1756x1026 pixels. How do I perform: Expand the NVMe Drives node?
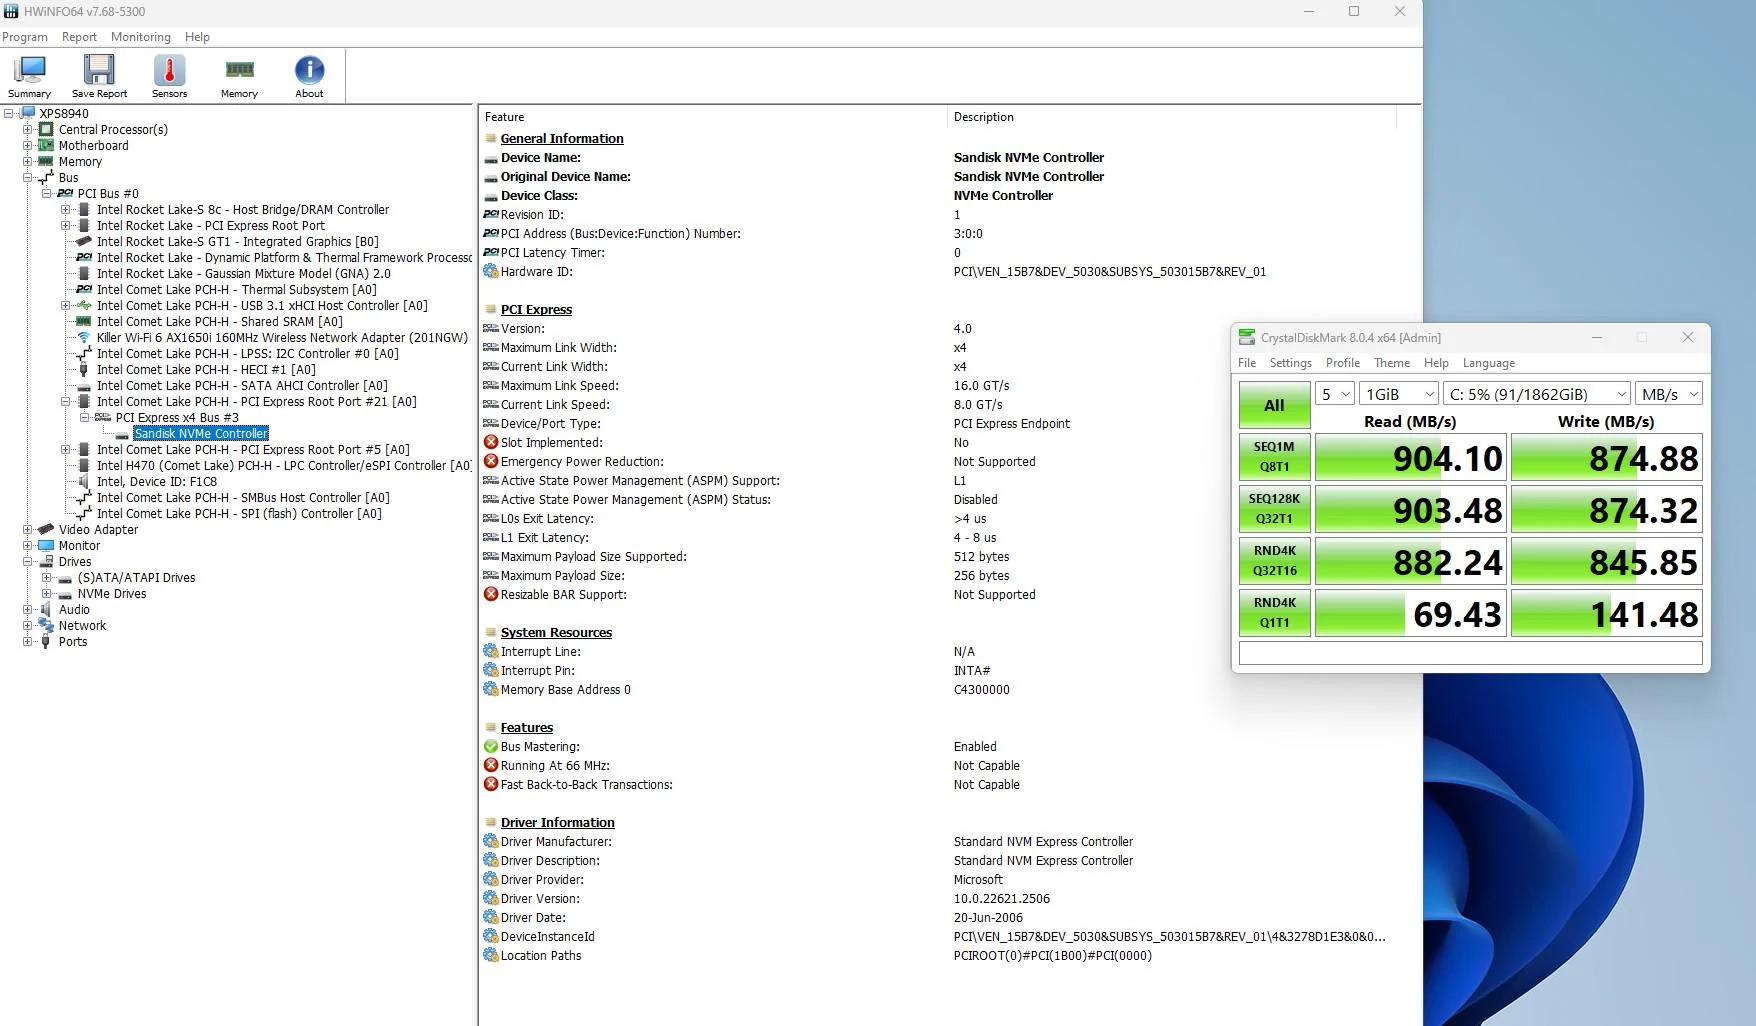pyautogui.click(x=47, y=594)
